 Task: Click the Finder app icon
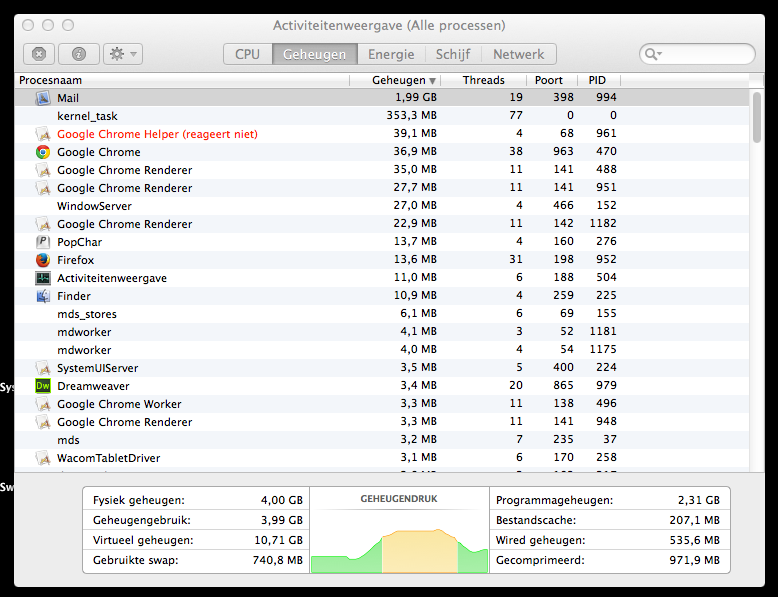pyautogui.click(x=43, y=296)
